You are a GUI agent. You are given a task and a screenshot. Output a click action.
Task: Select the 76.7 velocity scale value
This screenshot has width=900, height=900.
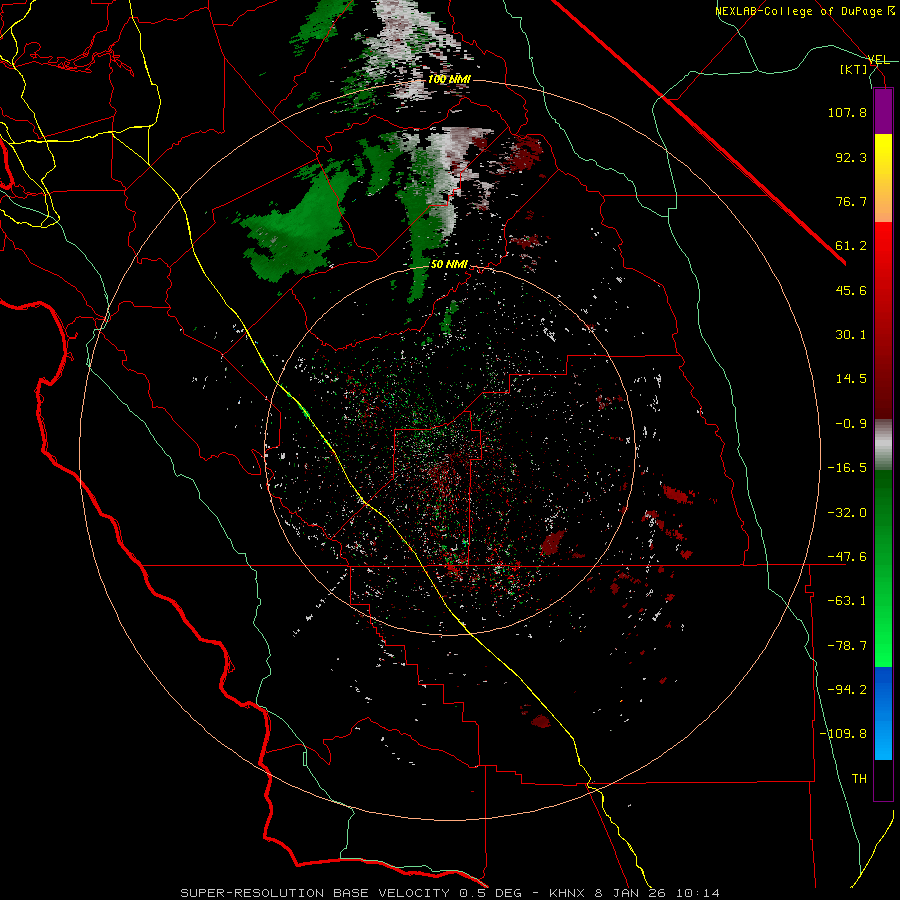click(851, 201)
